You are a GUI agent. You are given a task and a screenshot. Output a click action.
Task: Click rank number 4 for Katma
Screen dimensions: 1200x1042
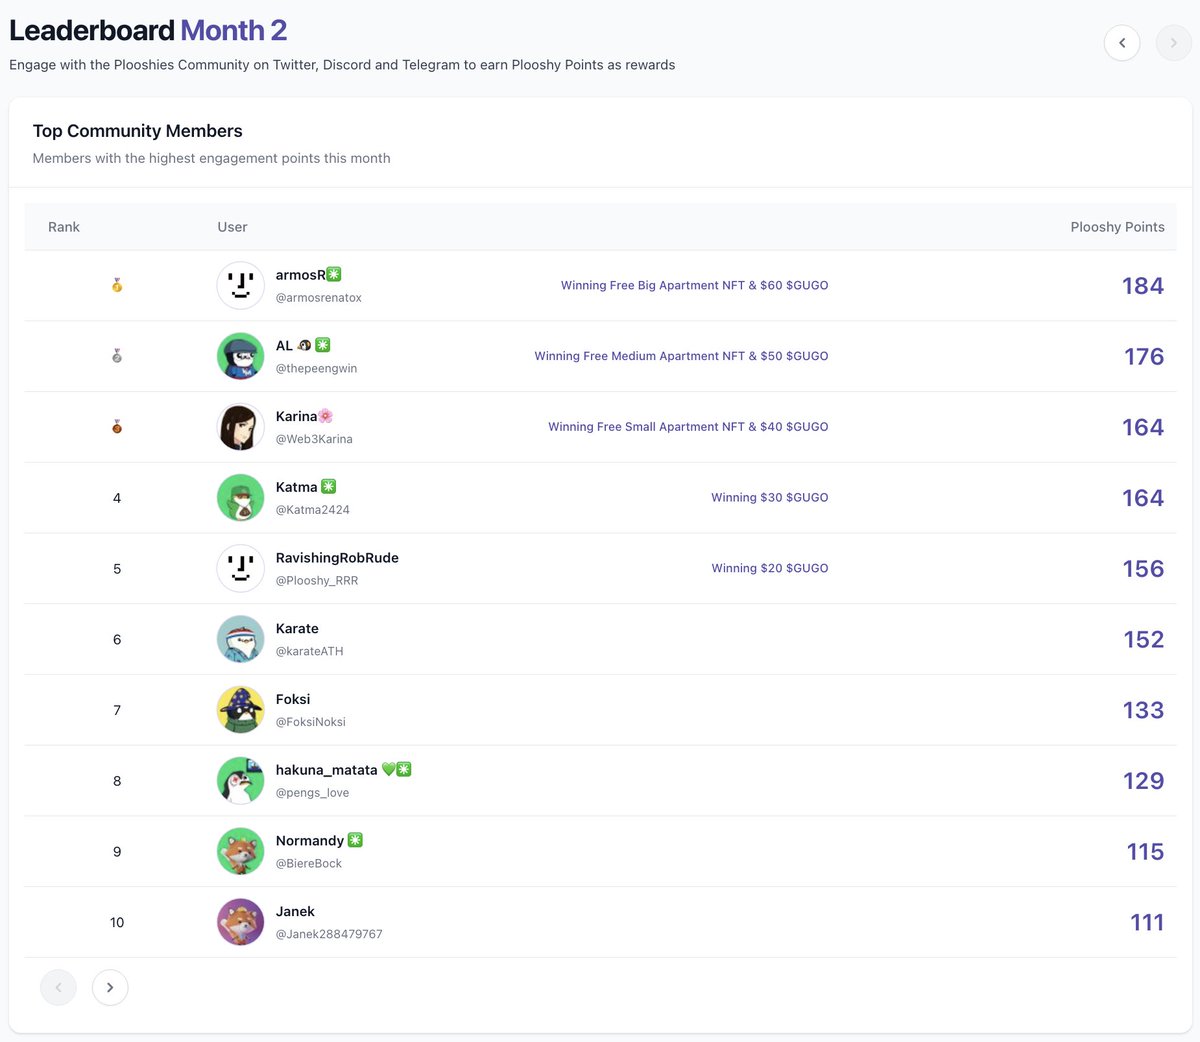pos(117,498)
